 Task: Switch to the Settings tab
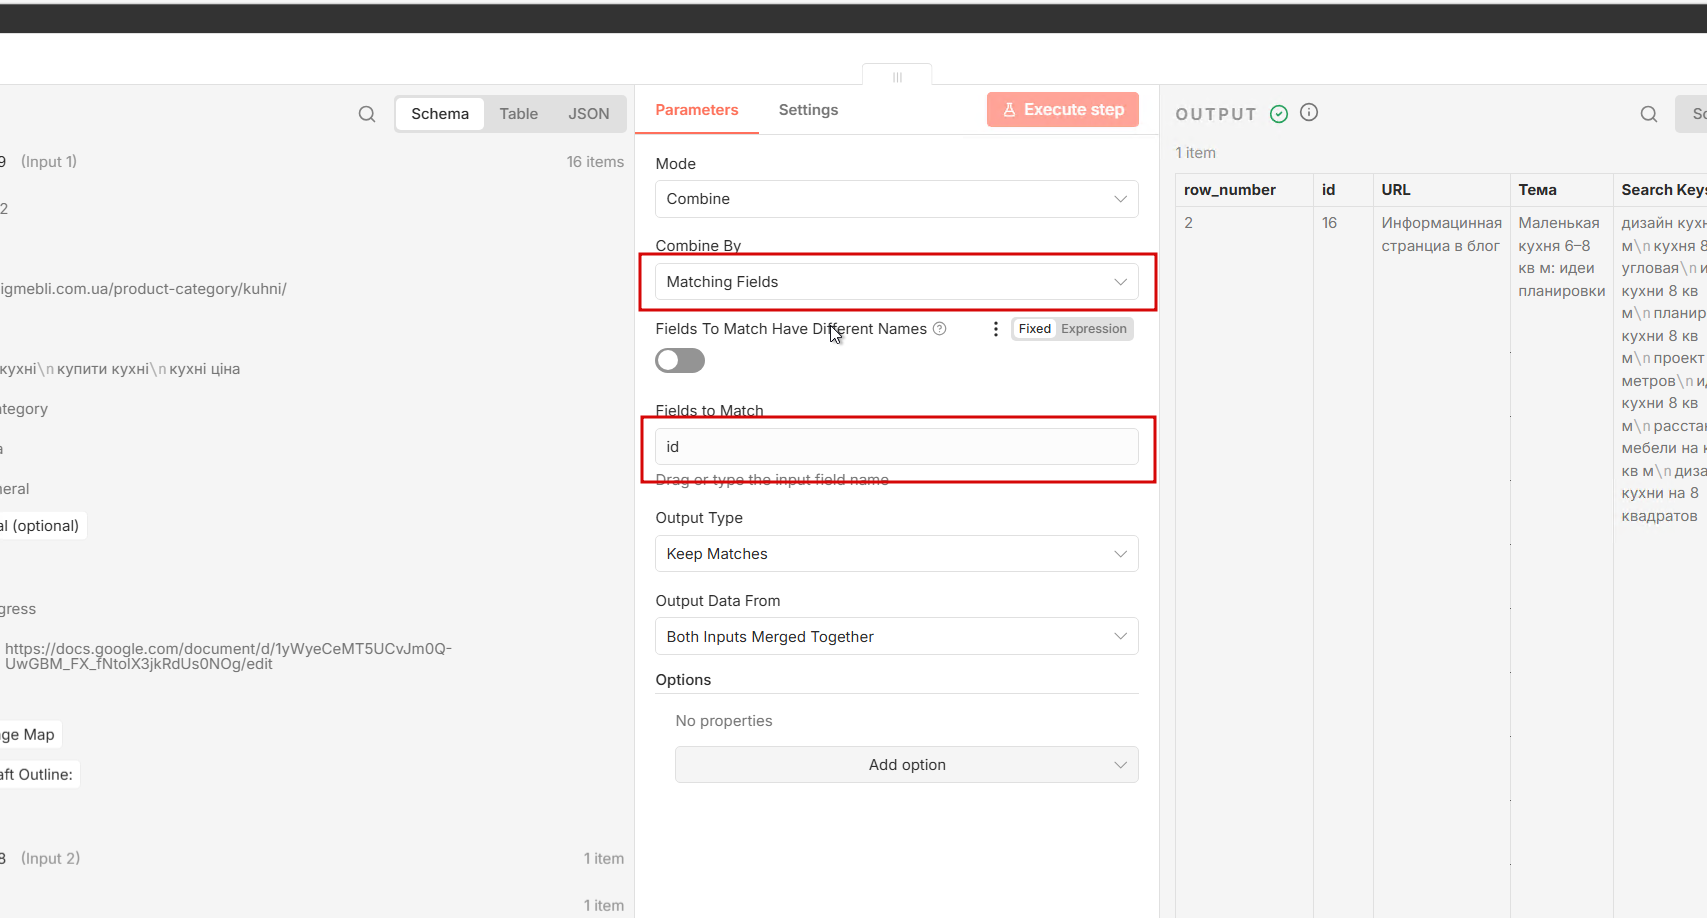point(809,110)
